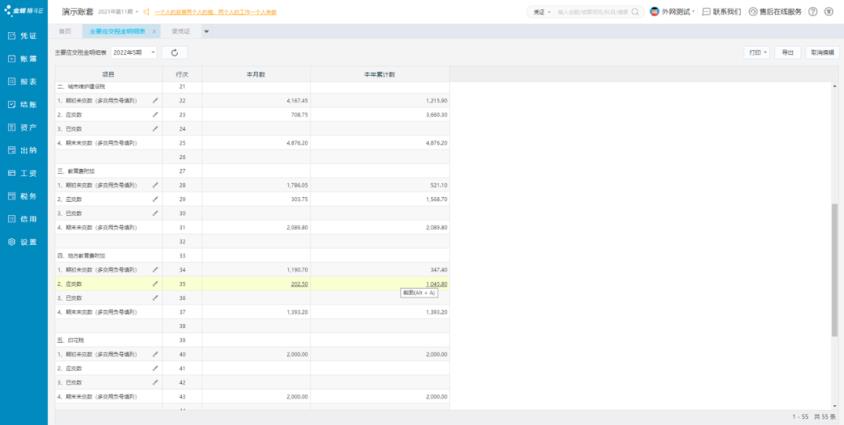Open the 工资 module in the sidebar
Image resolution: width=844 pixels, height=425 pixels.
coord(23,173)
